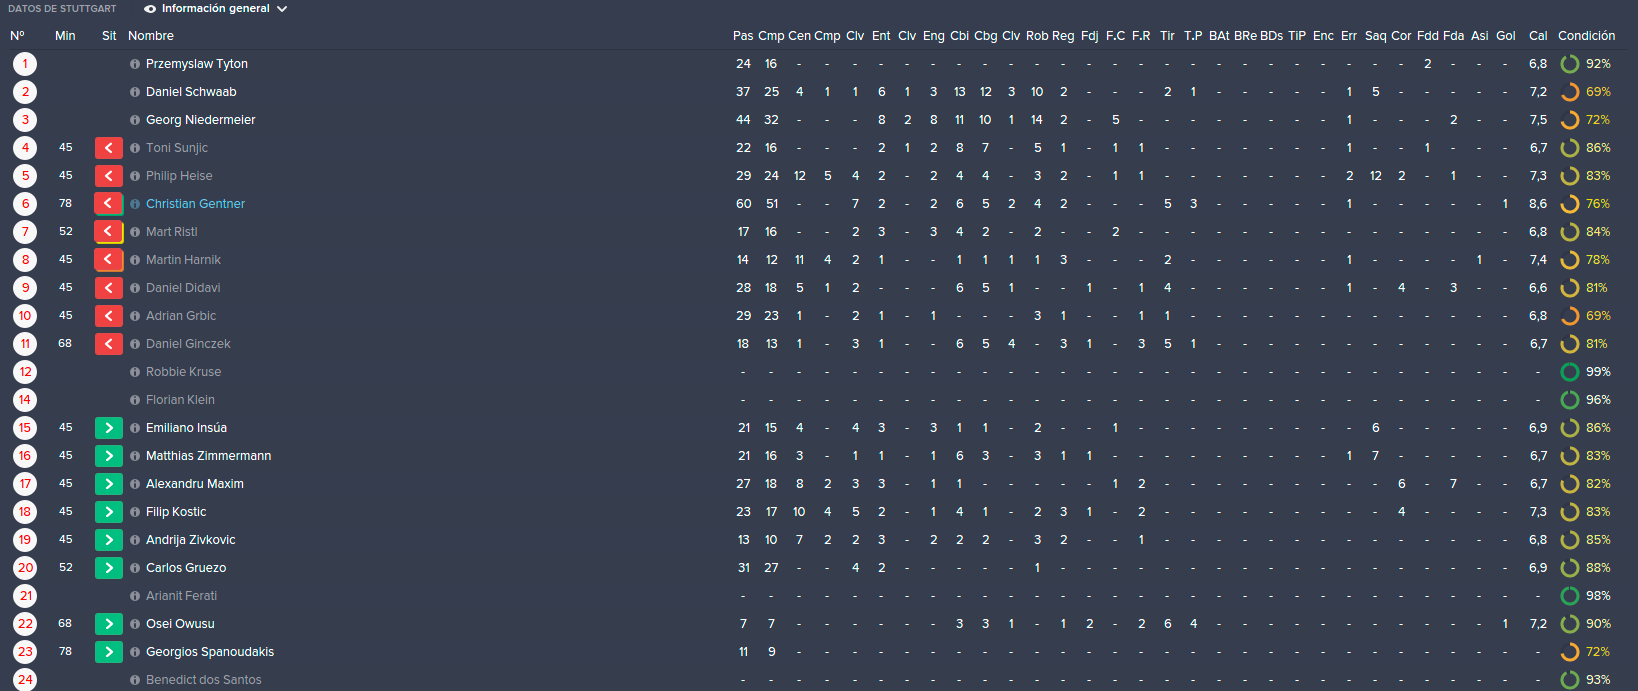
Task: Sort by Cal rating column header
Action: point(1538,36)
